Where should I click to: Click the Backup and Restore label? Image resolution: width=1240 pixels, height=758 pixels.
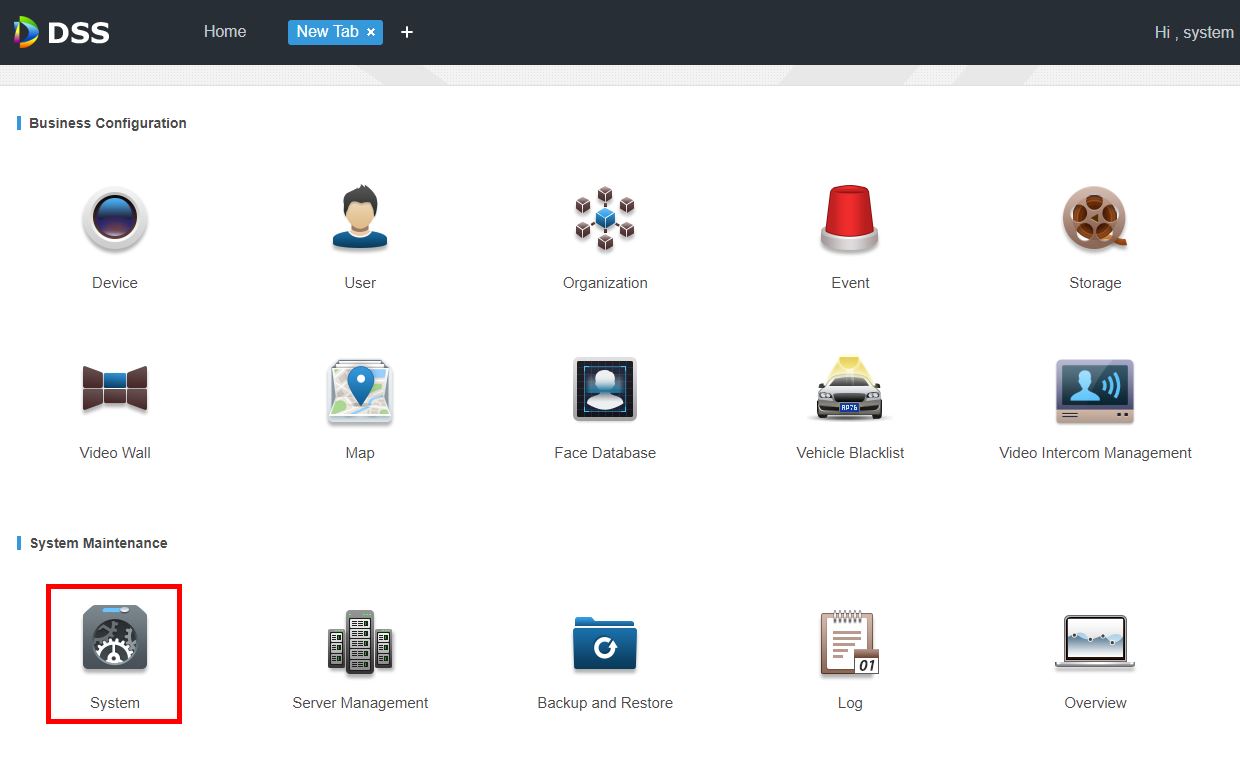pyautogui.click(x=605, y=703)
